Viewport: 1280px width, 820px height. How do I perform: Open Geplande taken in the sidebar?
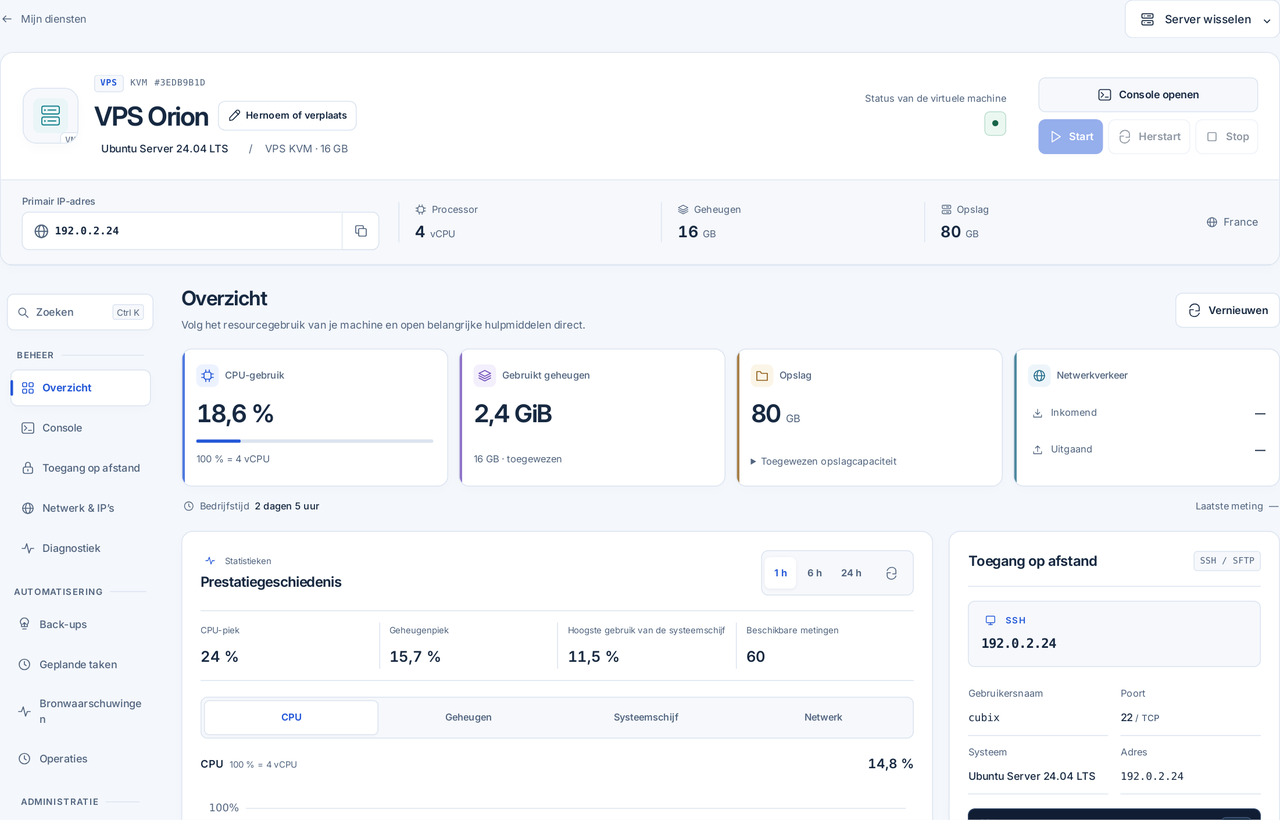(80, 664)
